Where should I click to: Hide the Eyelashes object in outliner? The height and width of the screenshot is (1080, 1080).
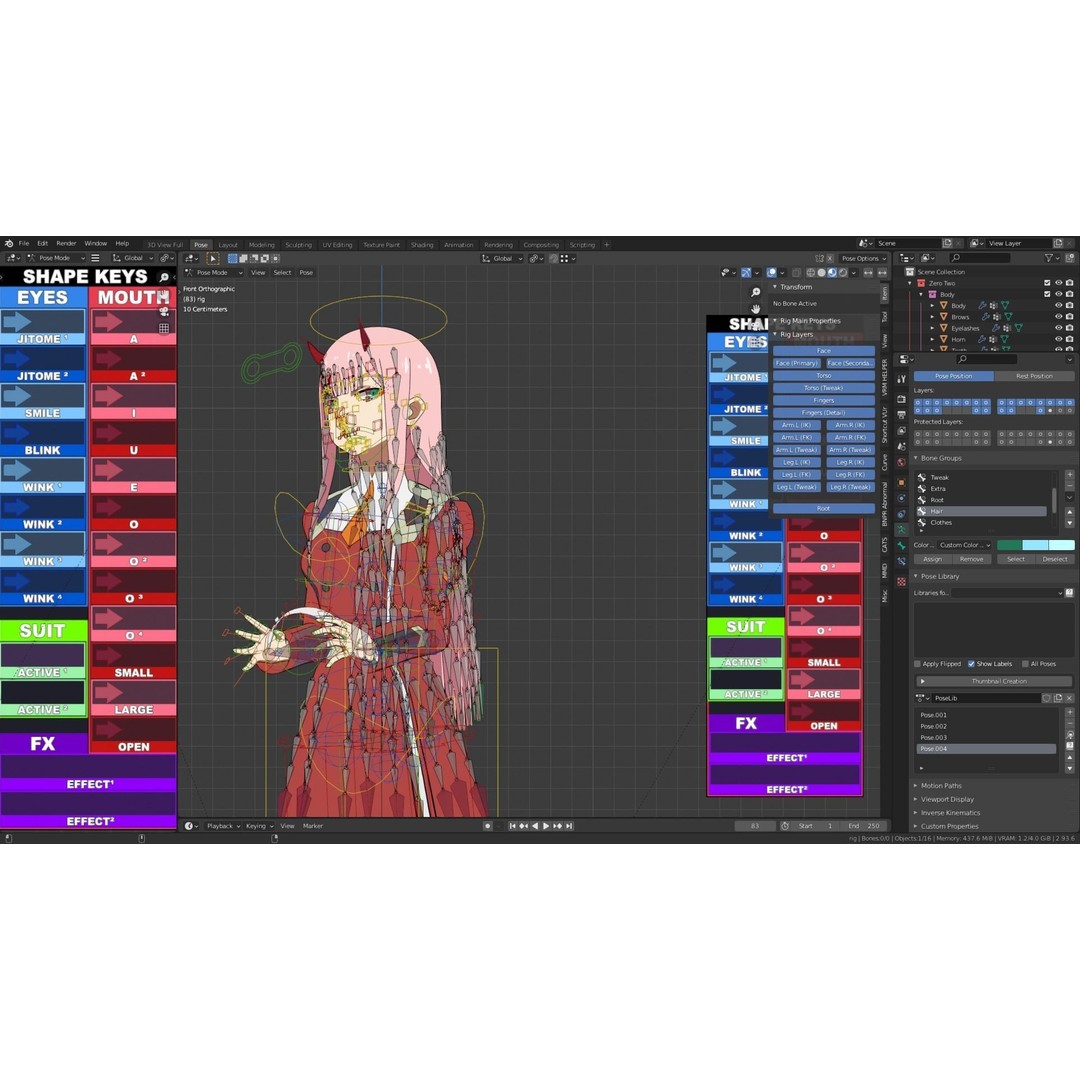tap(1059, 328)
